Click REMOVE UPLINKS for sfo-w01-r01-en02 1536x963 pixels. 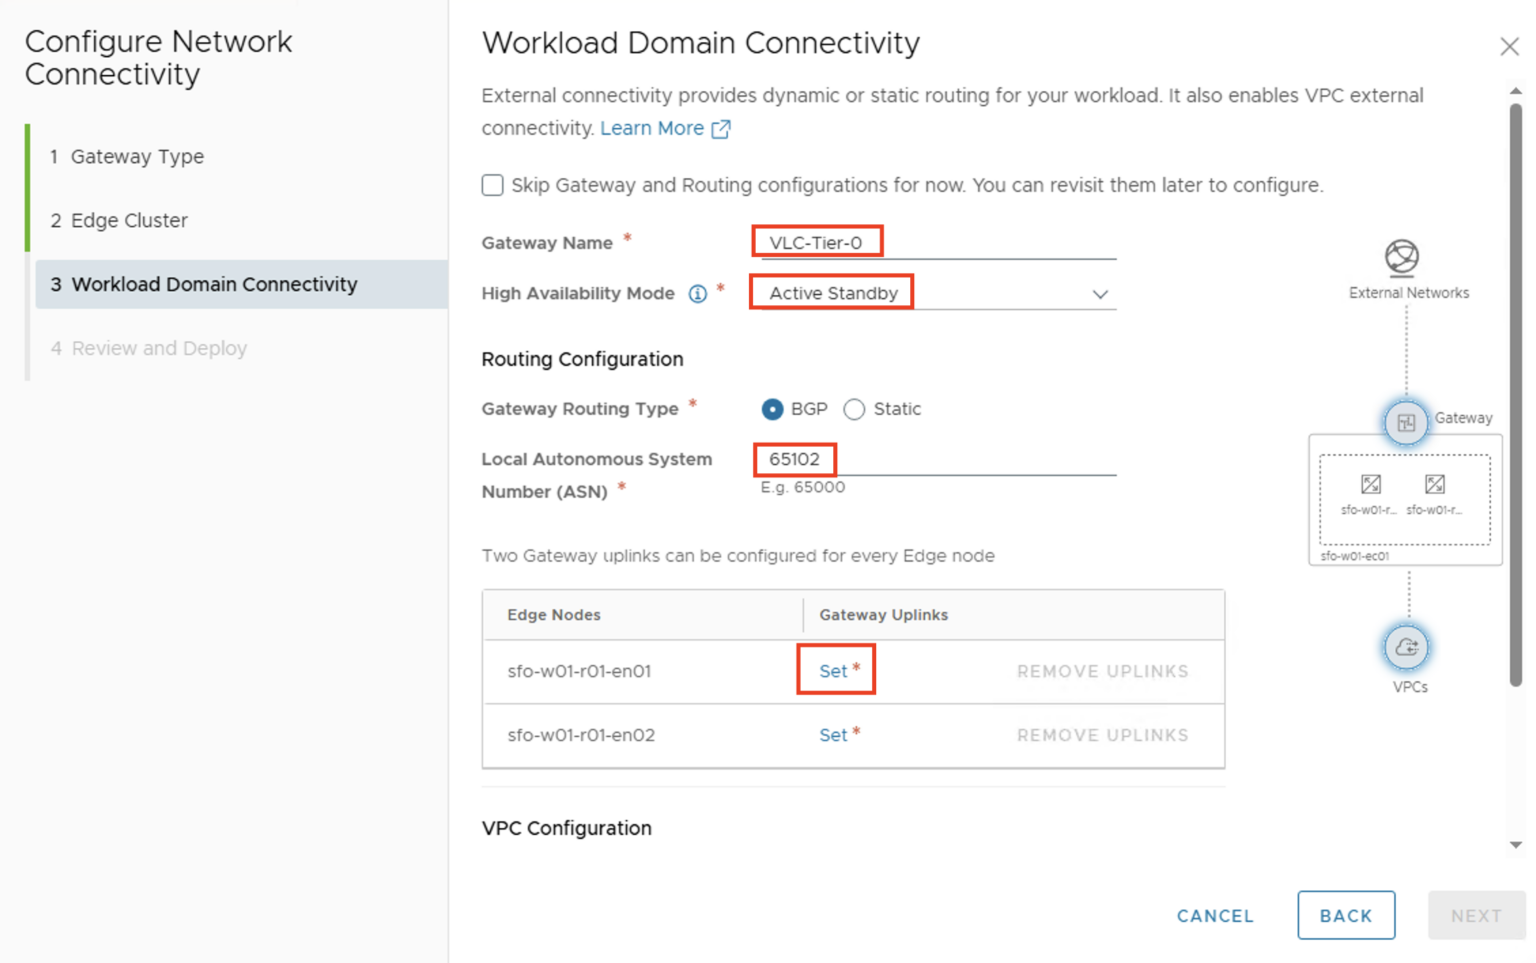pyautogui.click(x=1102, y=735)
